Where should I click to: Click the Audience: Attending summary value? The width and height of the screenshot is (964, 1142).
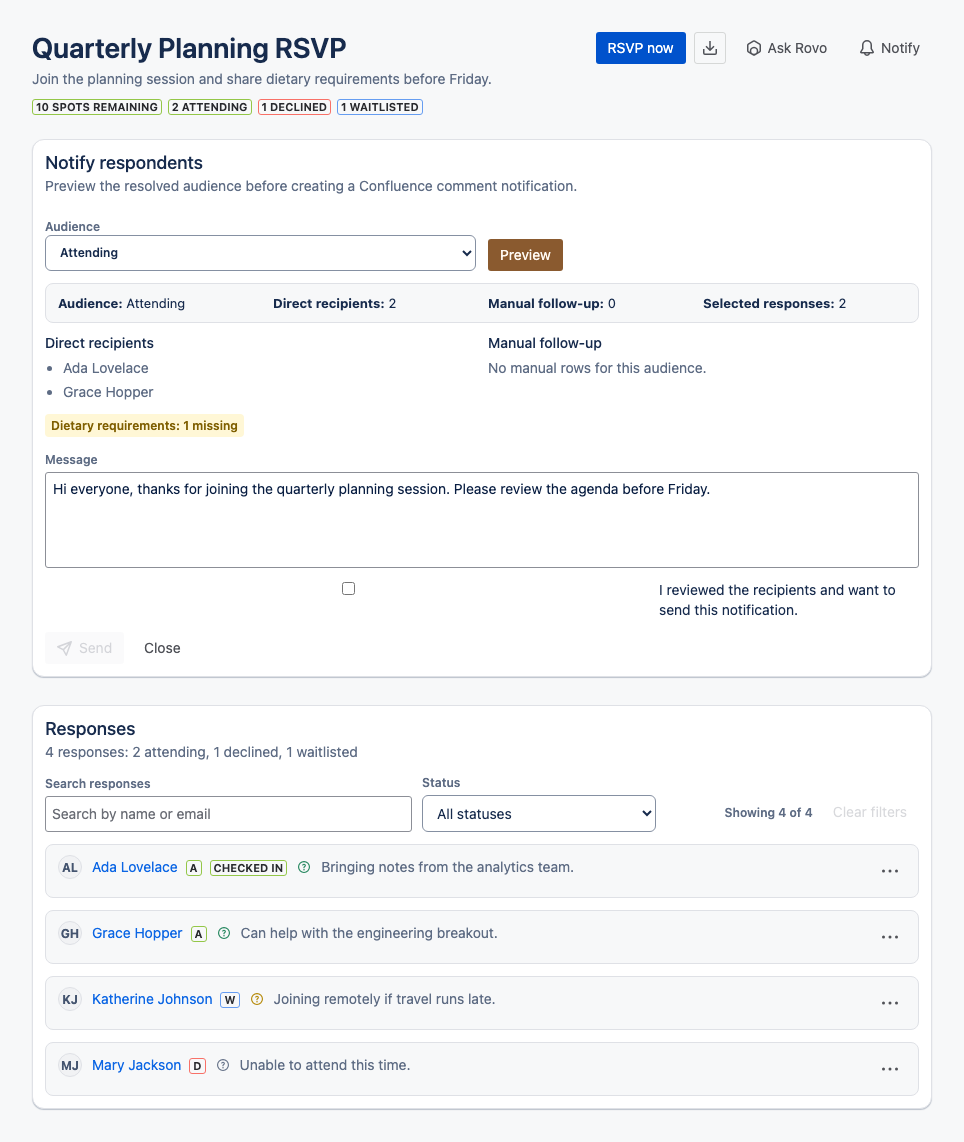pos(122,304)
